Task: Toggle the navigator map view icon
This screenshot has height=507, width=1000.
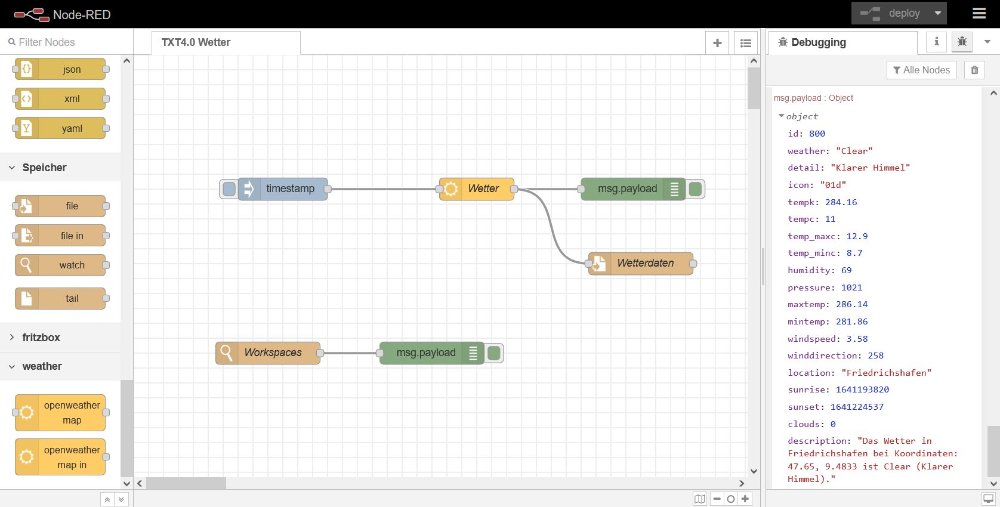Action: click(700, 498)
